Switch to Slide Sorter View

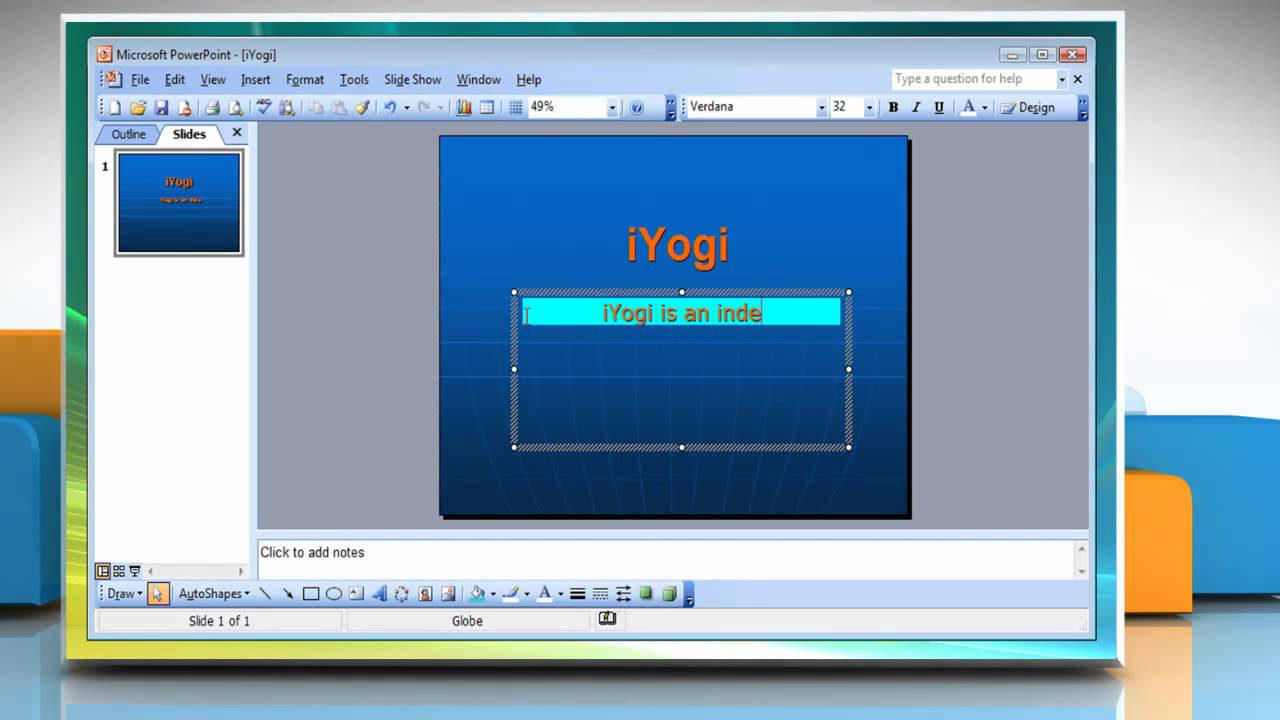(x=119, y=571)
